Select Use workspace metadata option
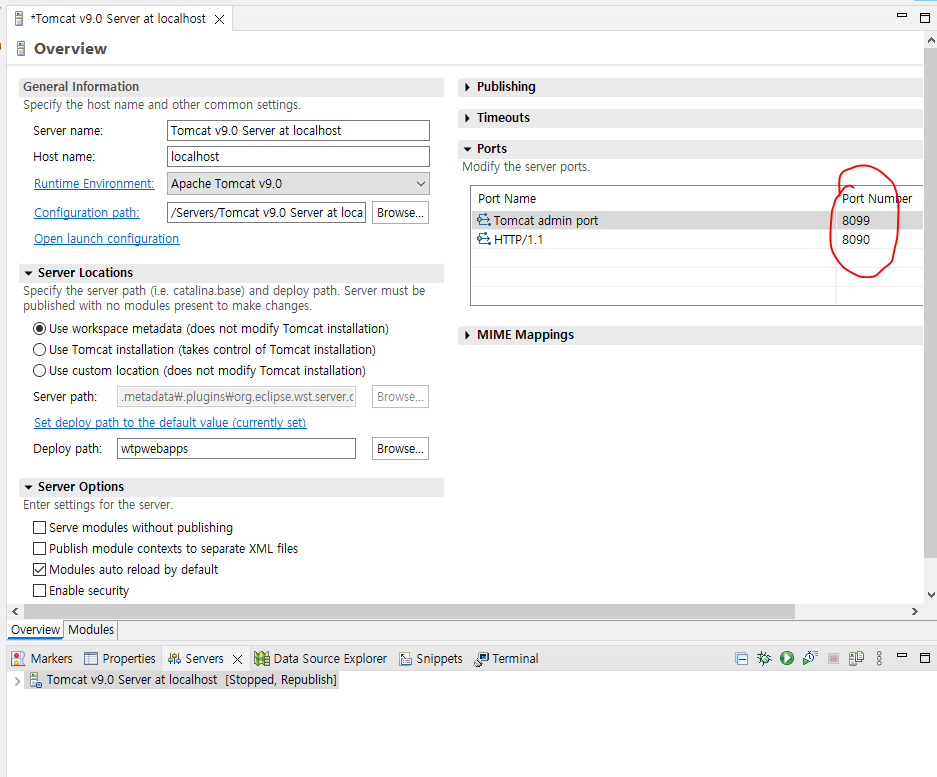 coord(39,329)
